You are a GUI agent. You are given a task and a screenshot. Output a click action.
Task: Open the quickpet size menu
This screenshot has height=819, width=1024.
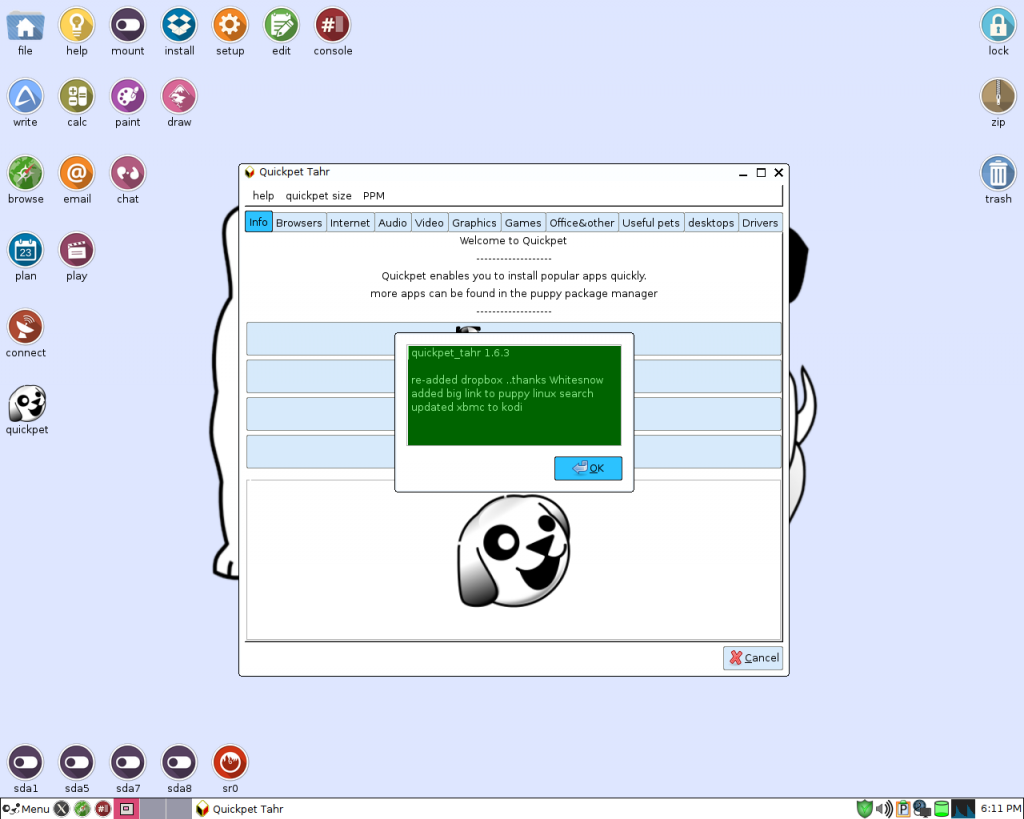[318, 196]
